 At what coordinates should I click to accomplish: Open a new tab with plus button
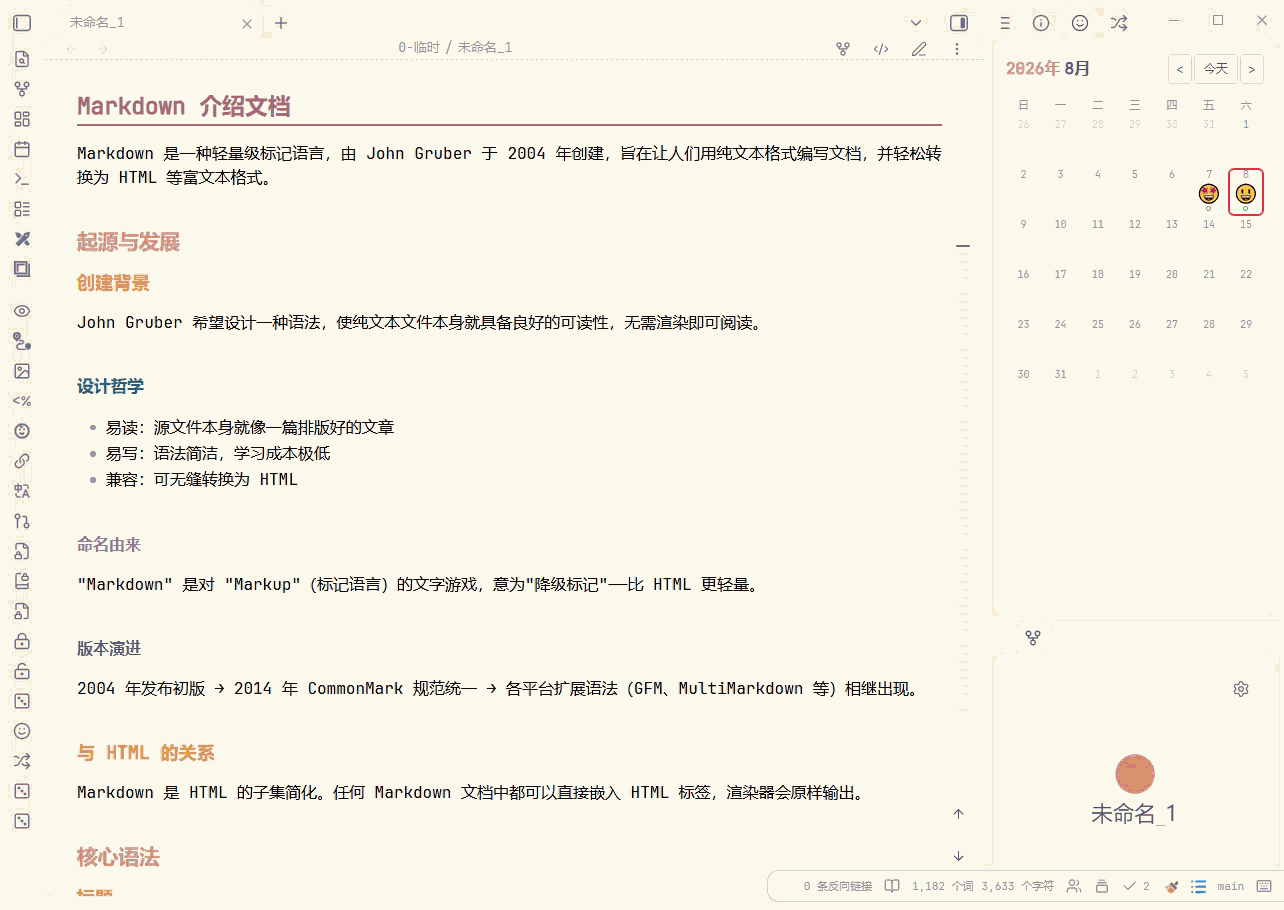coord(281,23)
